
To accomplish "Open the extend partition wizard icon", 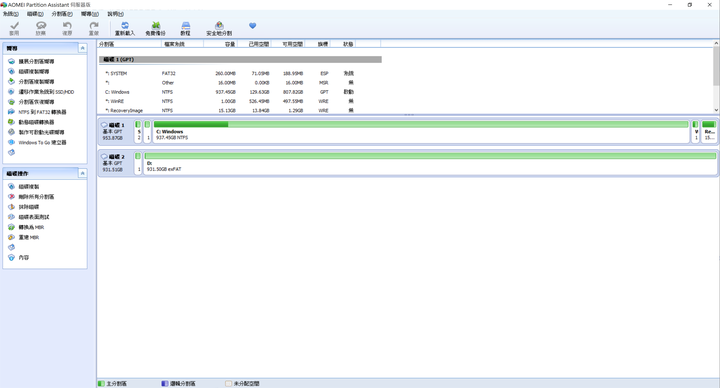I will point(11,61).
